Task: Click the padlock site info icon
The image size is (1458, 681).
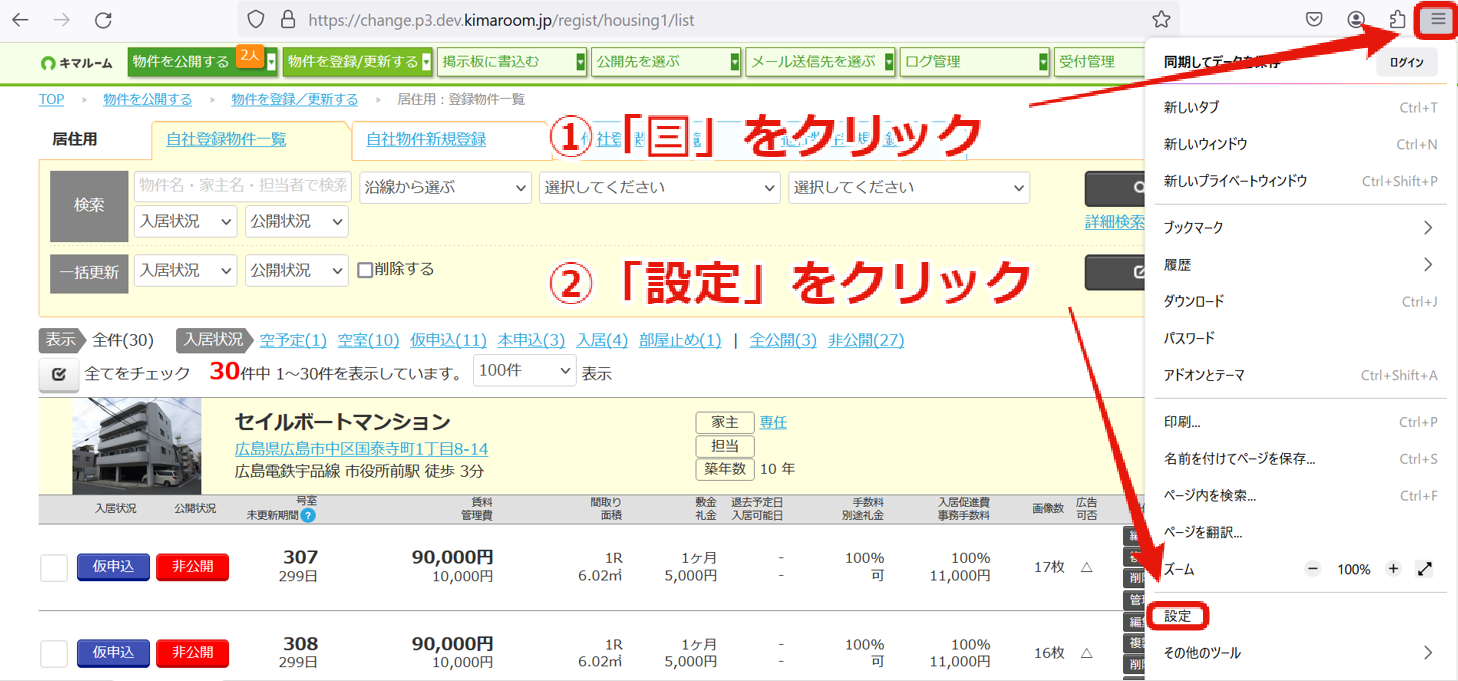Action: click(288, 20)
